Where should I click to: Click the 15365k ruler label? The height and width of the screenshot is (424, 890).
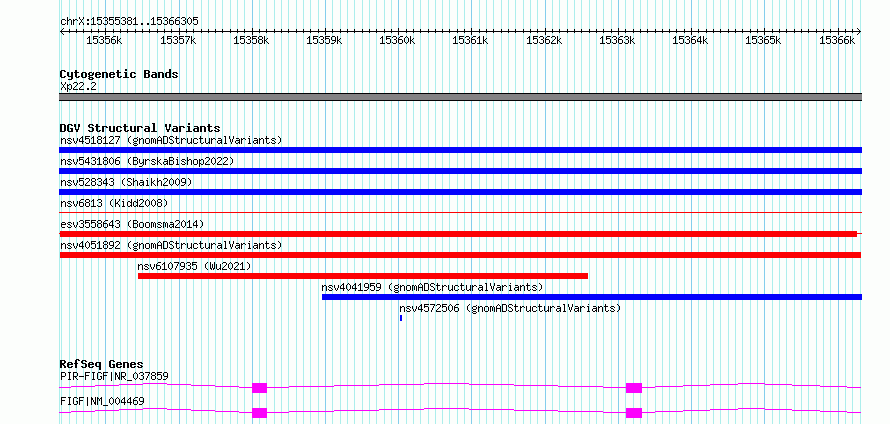pyautogui.click(x=763, y=40)
